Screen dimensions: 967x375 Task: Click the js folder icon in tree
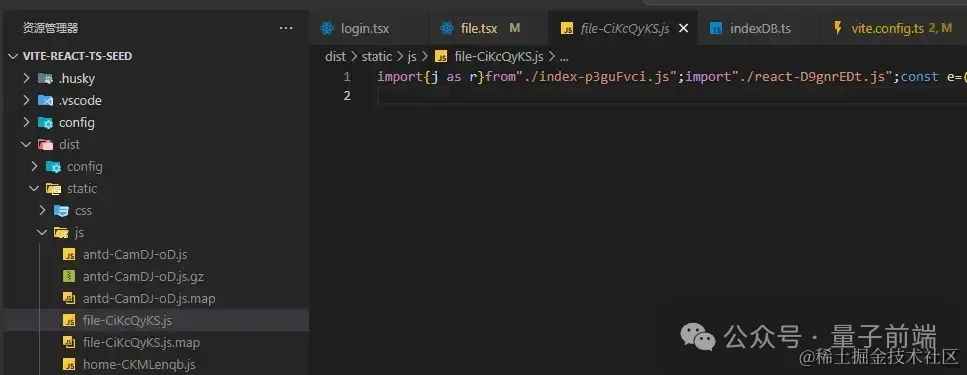click(61, 233)
